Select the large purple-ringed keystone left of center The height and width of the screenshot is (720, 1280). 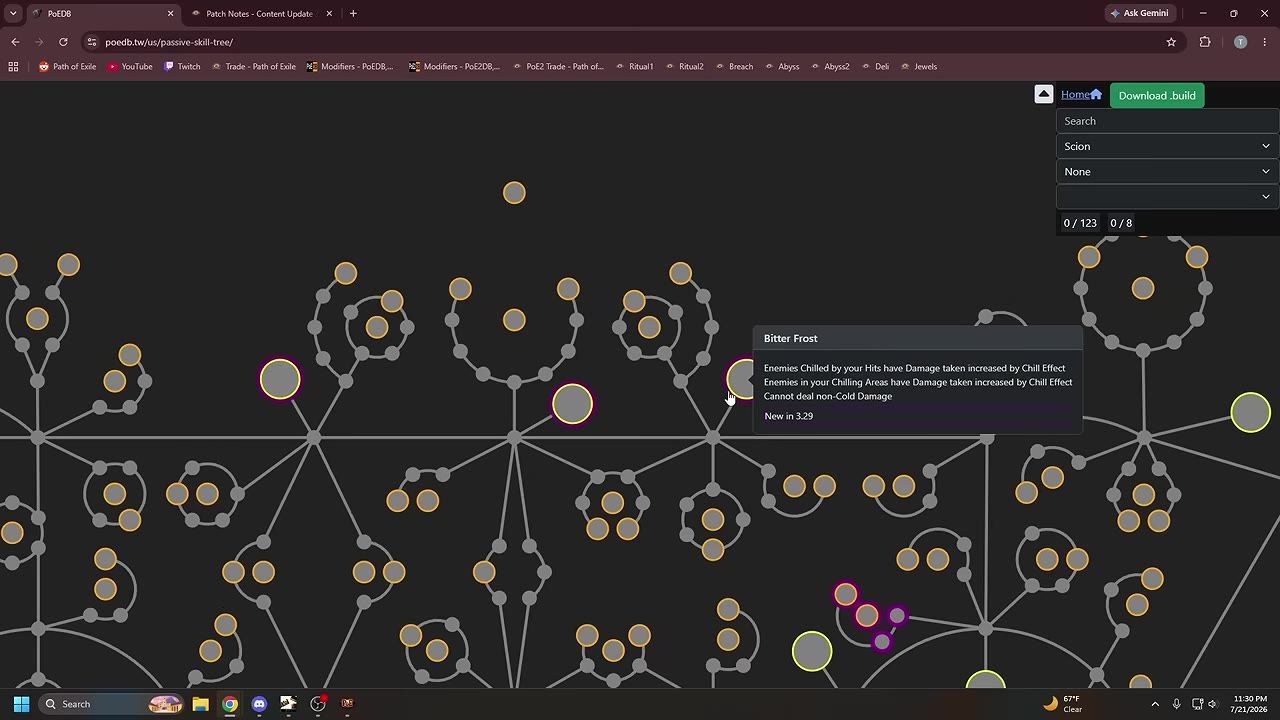[x=280, y=380]
